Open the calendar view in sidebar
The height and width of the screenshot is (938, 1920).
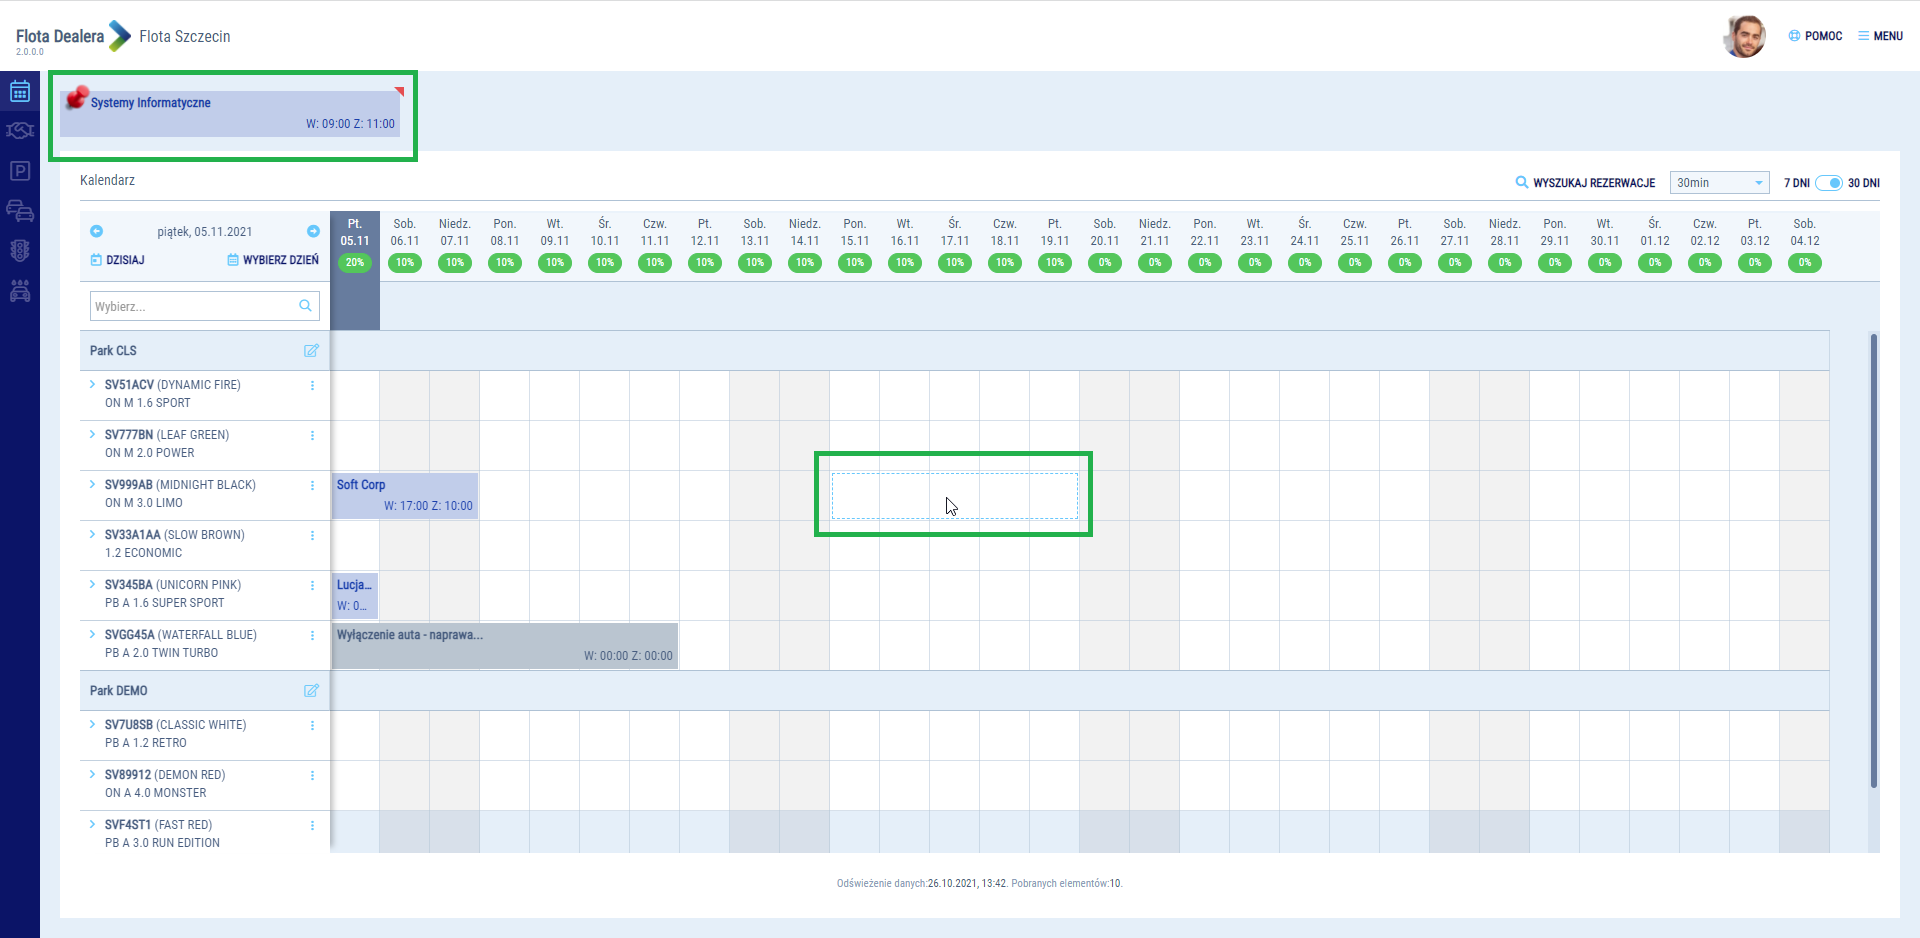pyautogui.click(x=20, y=92)
